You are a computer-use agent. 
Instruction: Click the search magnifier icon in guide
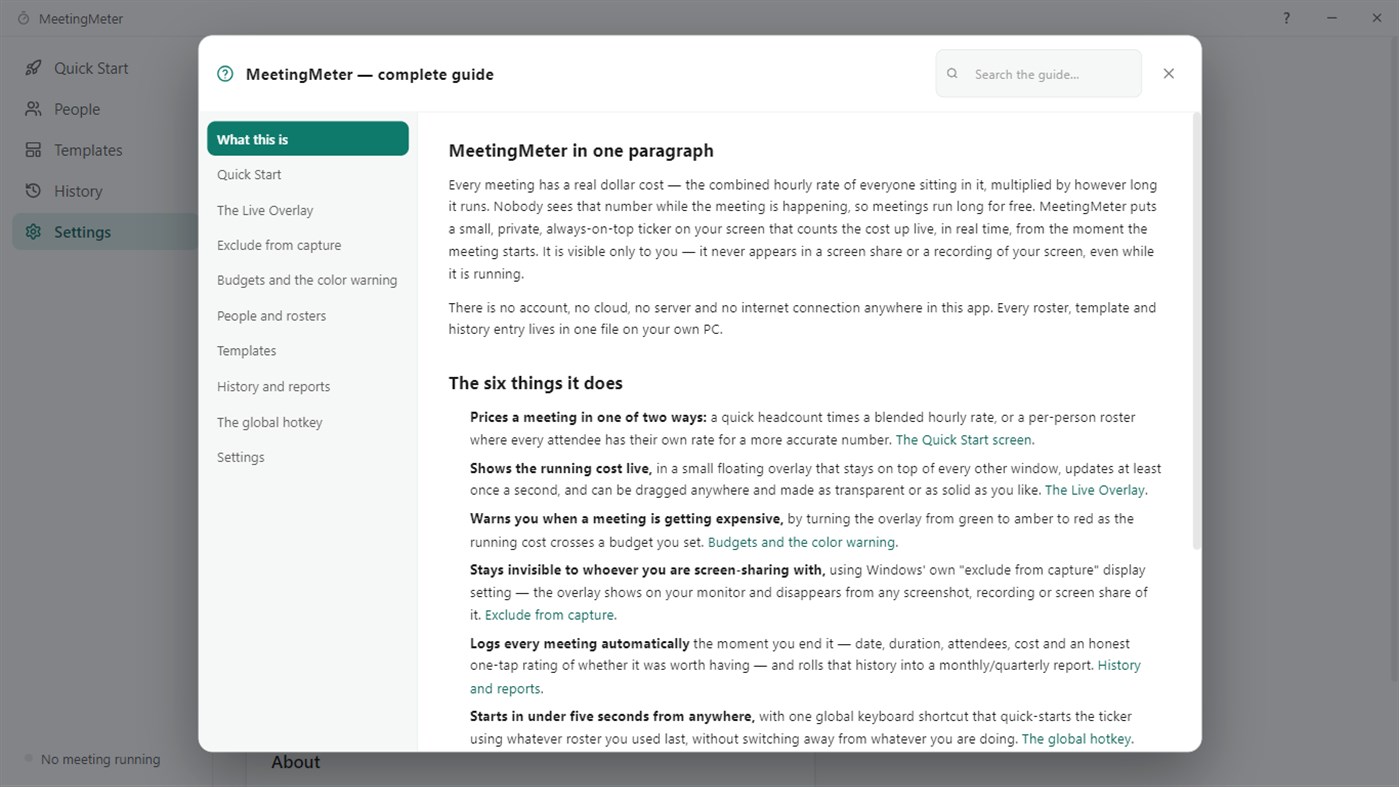click(x=952, y=74)
